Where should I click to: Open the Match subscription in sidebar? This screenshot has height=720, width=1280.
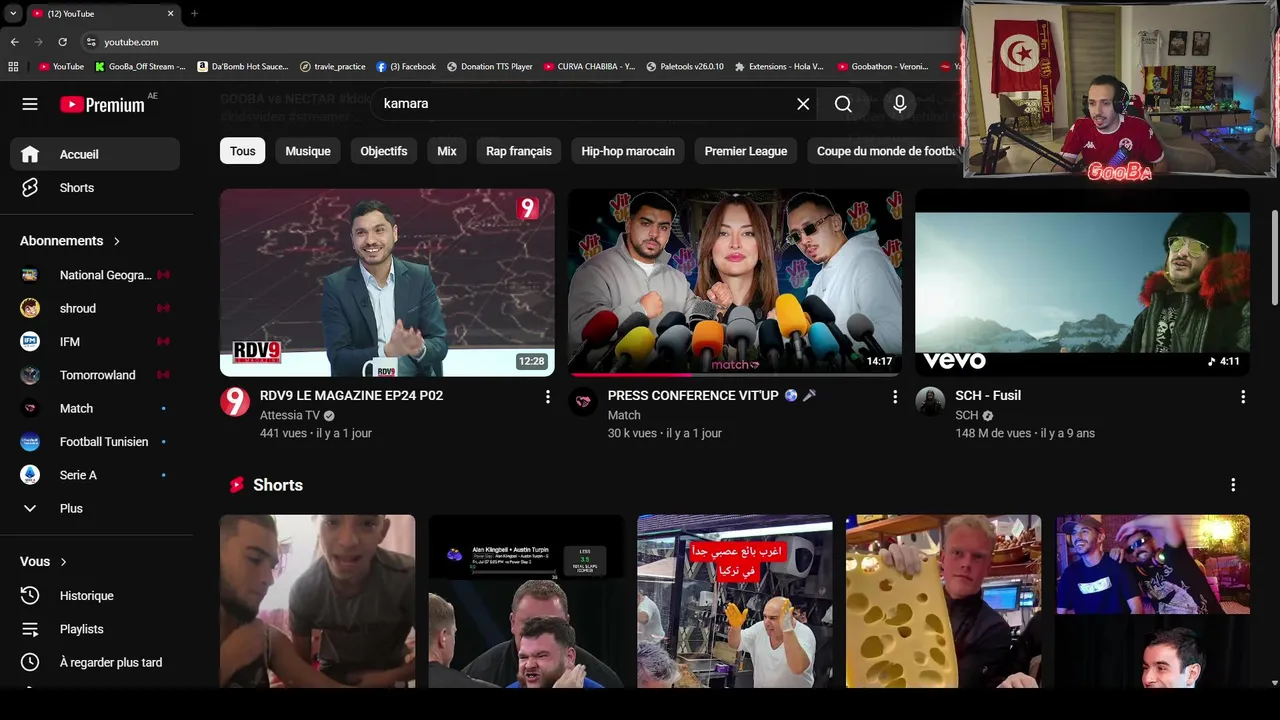[95, 408]
